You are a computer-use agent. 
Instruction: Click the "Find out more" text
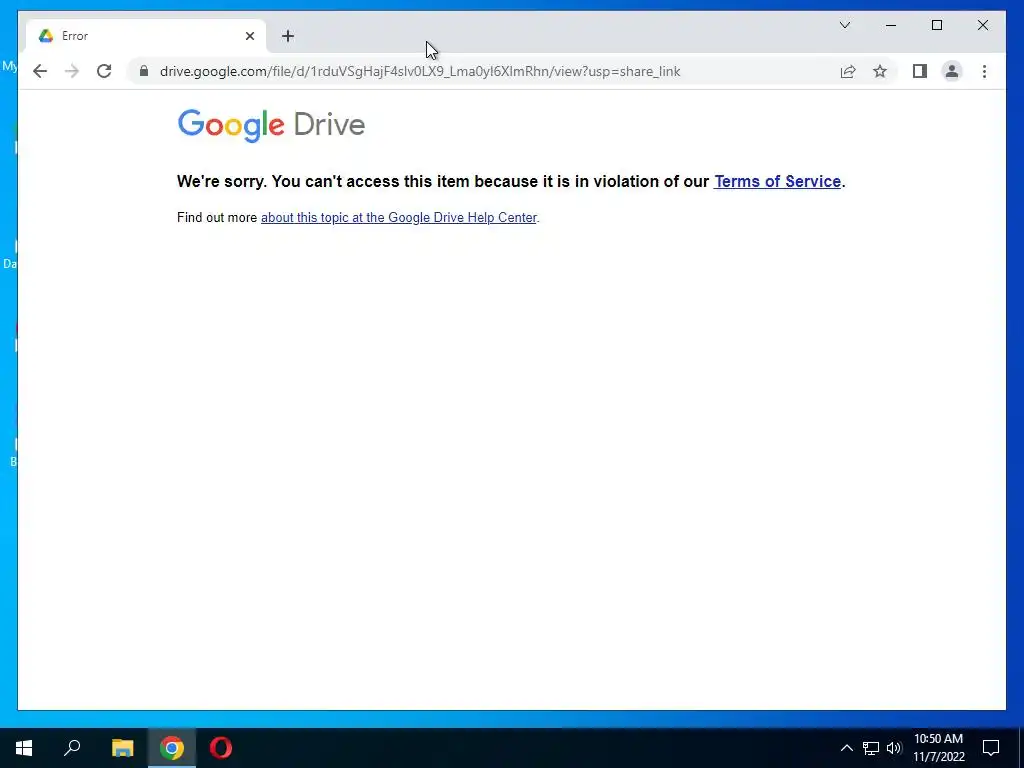pos(217,217)
